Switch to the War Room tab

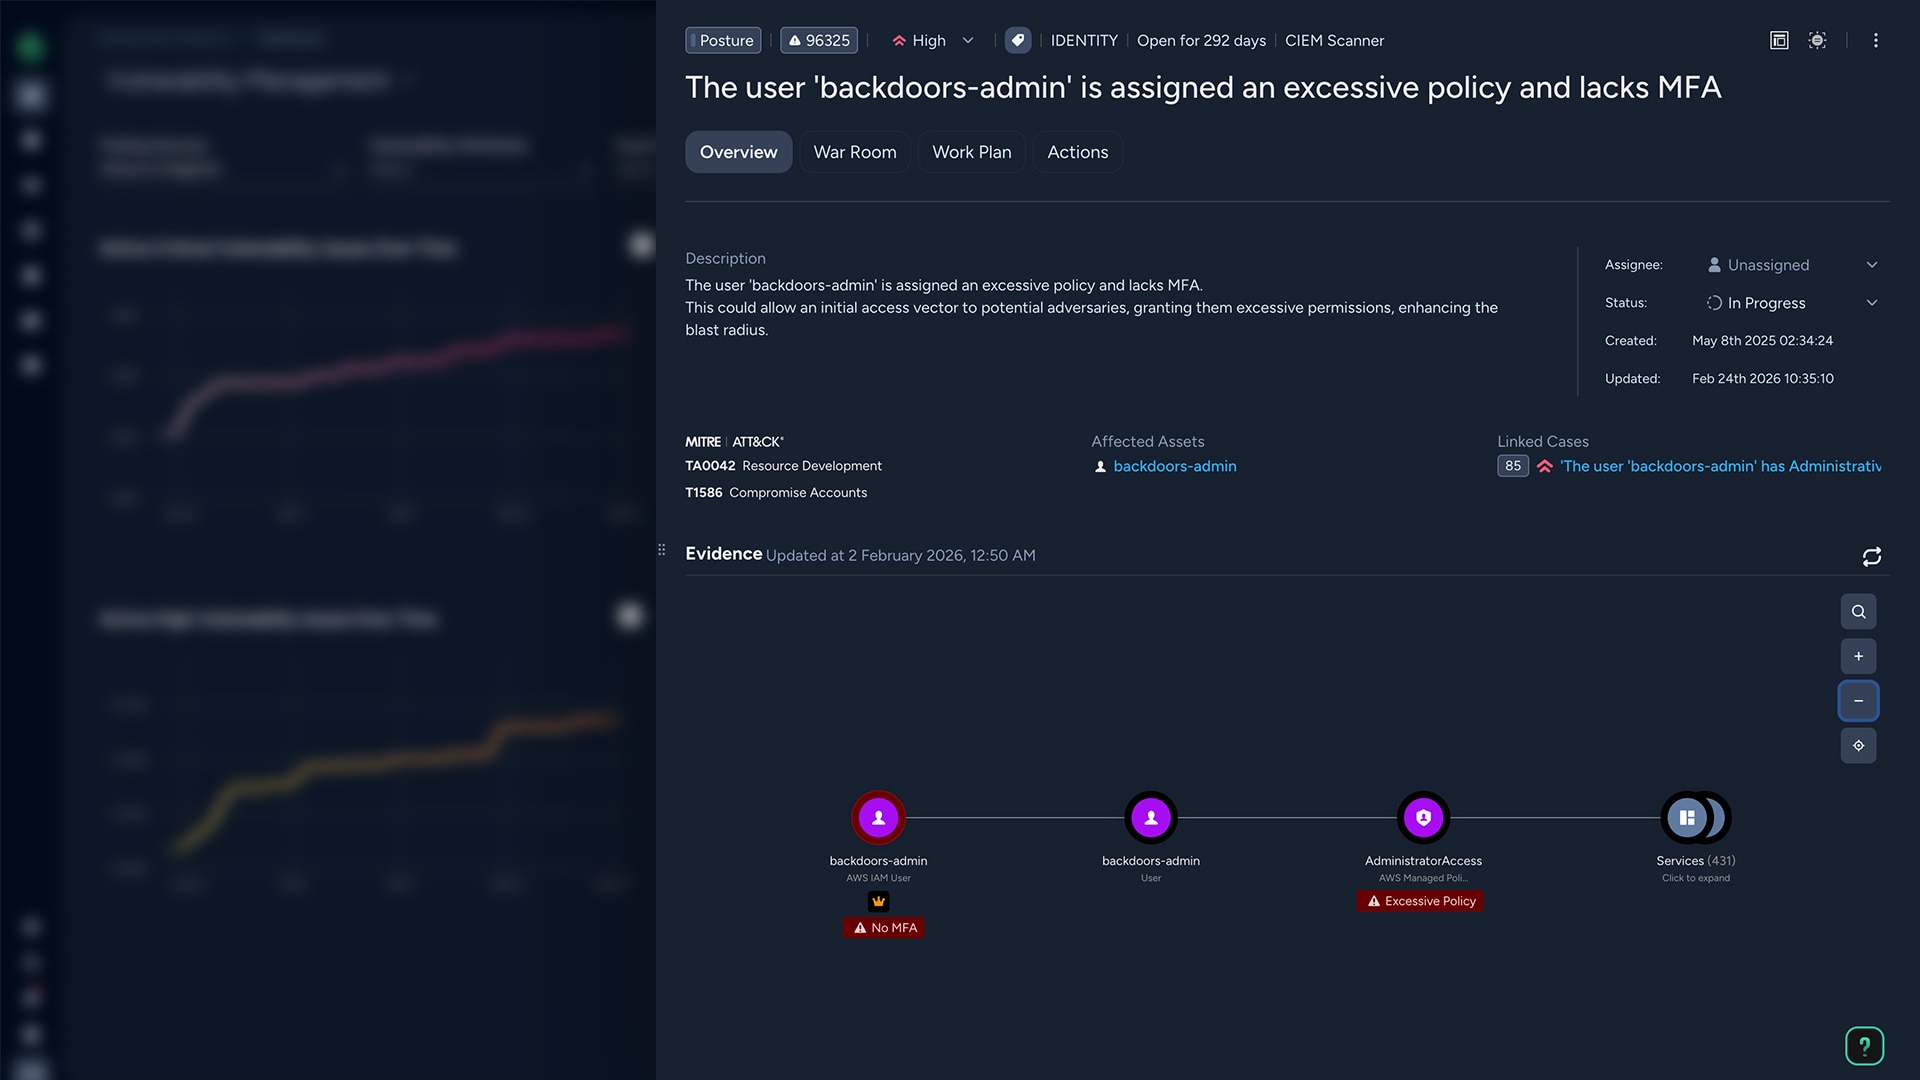point(855,152)
